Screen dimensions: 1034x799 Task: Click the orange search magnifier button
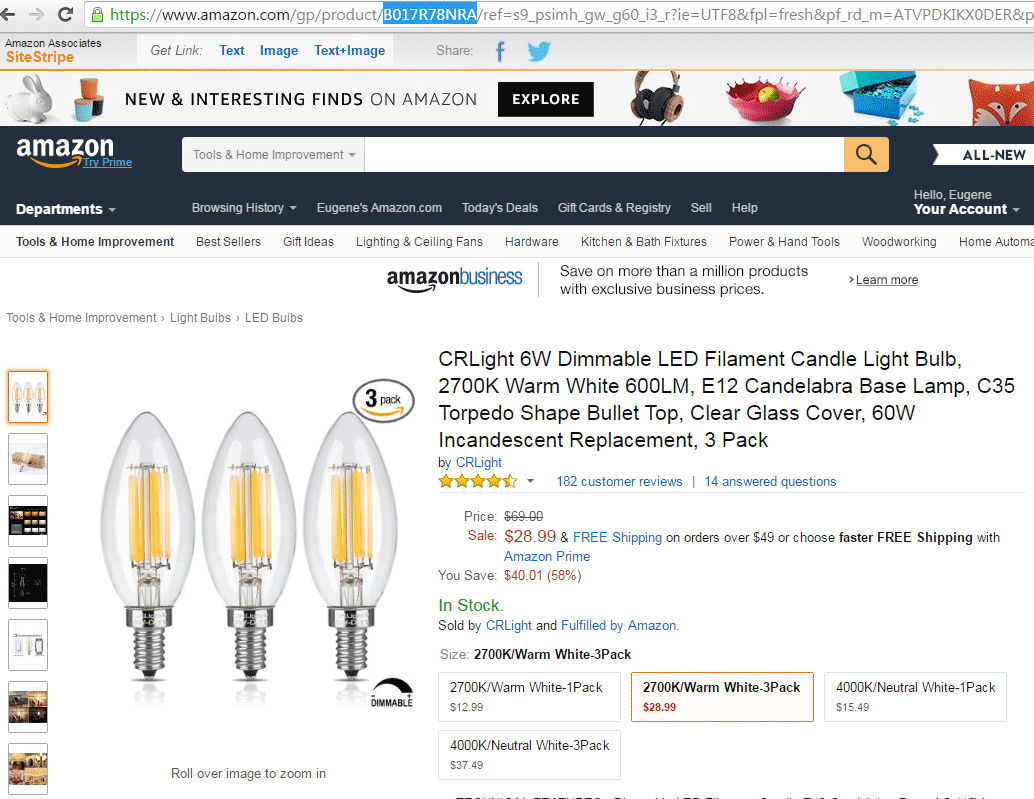pyautogui.click(x=866, y=155)
